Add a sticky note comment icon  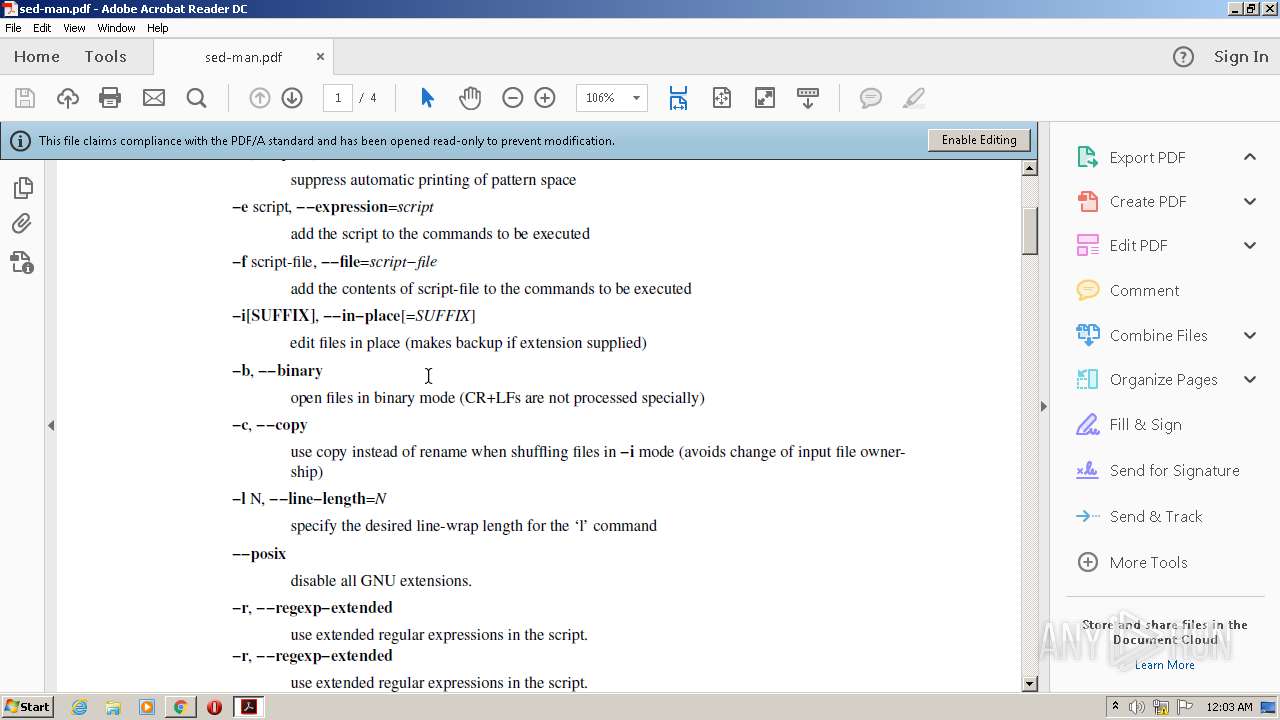[871, 98]
